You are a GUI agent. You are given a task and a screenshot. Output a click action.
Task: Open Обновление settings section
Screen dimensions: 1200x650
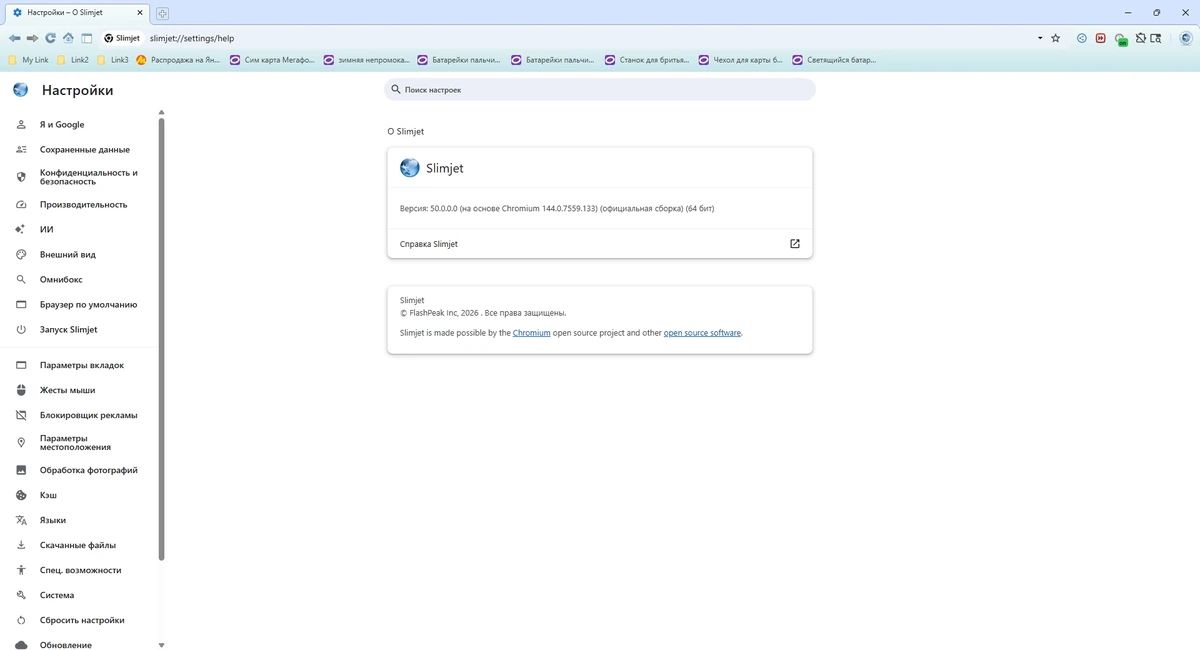click(80, 645)
